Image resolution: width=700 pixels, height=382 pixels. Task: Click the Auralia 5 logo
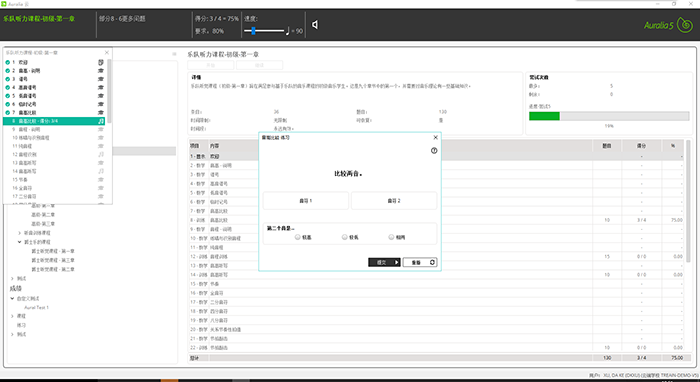click(668, 25)
